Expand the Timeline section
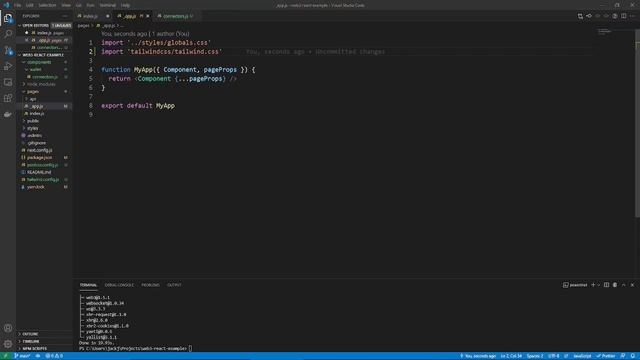This screenshot has width=640, height=360. (44, 341)
